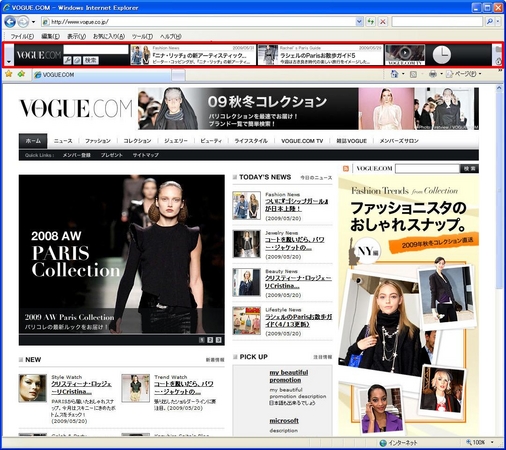
Task: Expand the Home button dropdown arrow
Action: pyautogui.click(x=403, y=74)
